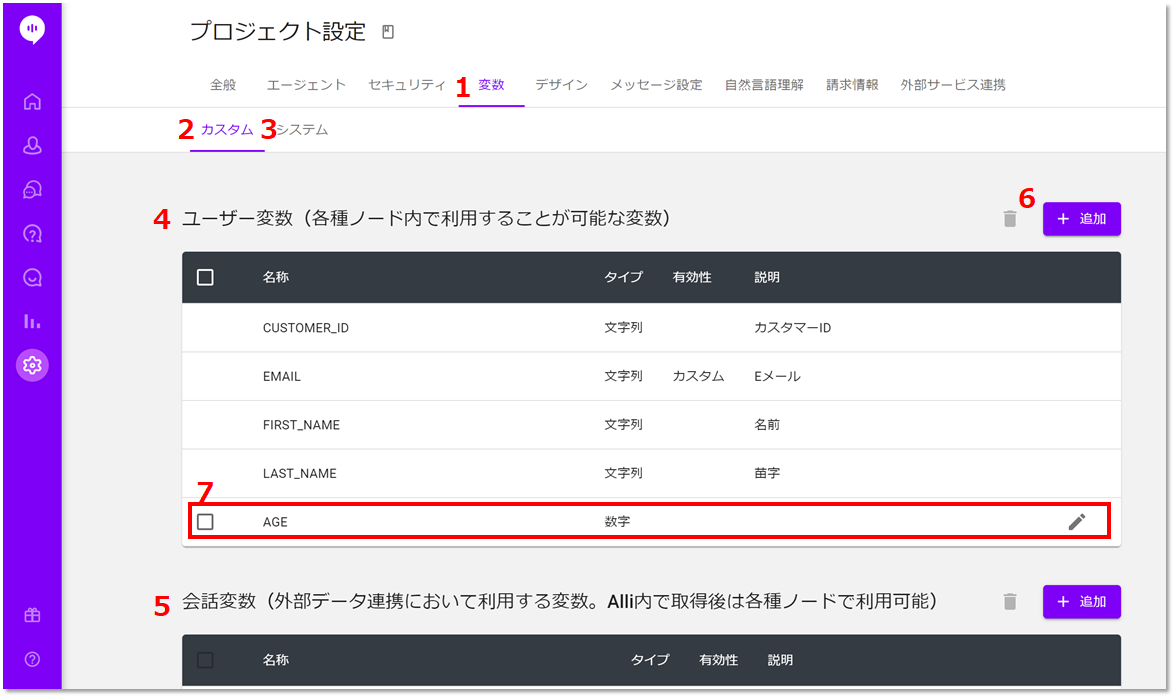Click the 数字 type cell of AGE
The image size is (1175, 698).
617,522
